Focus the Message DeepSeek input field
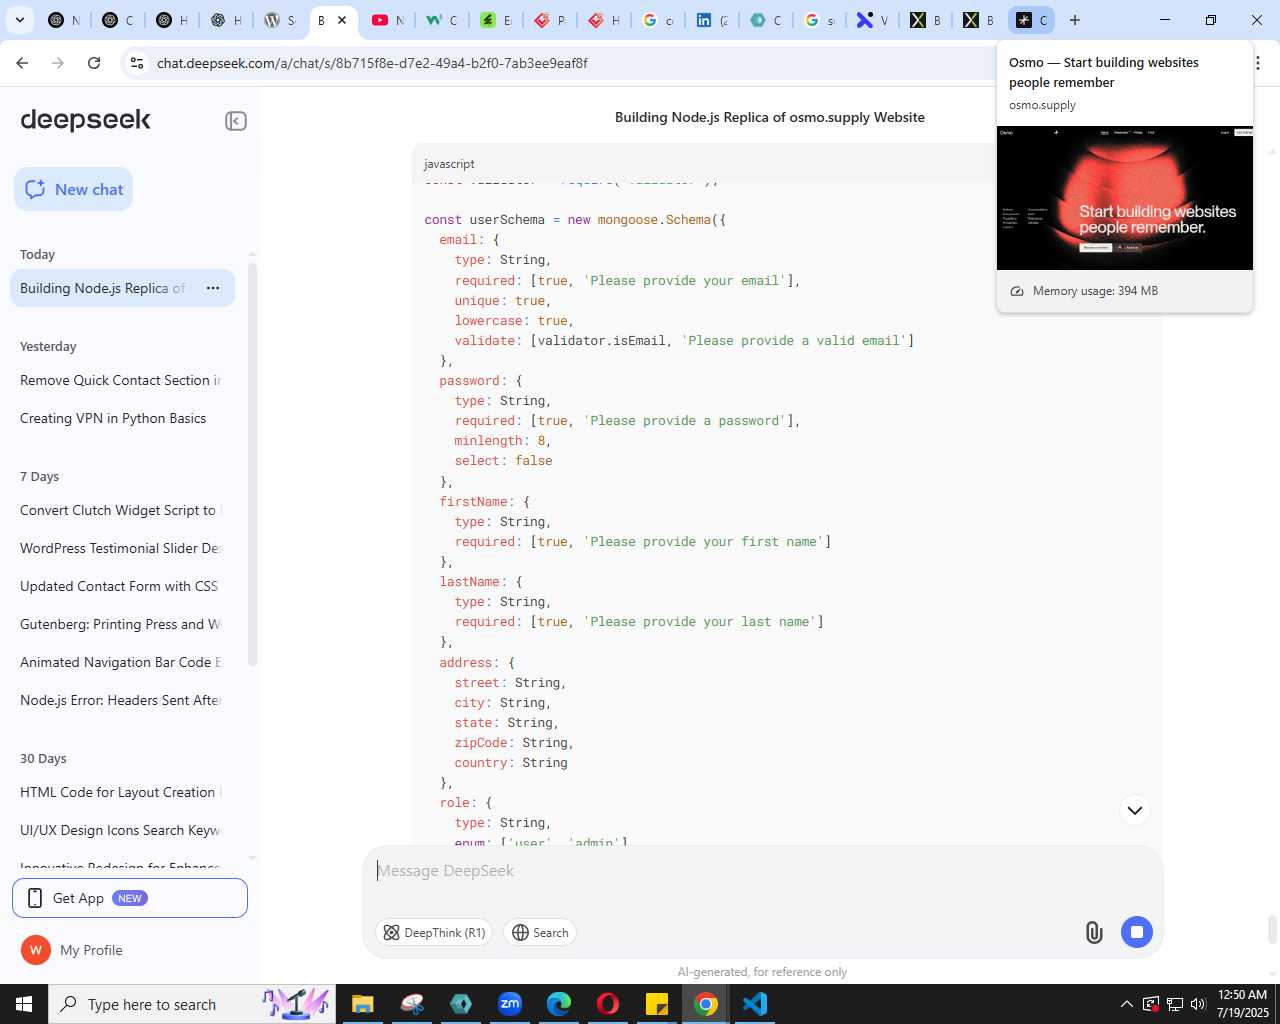 tap(762, 871)
